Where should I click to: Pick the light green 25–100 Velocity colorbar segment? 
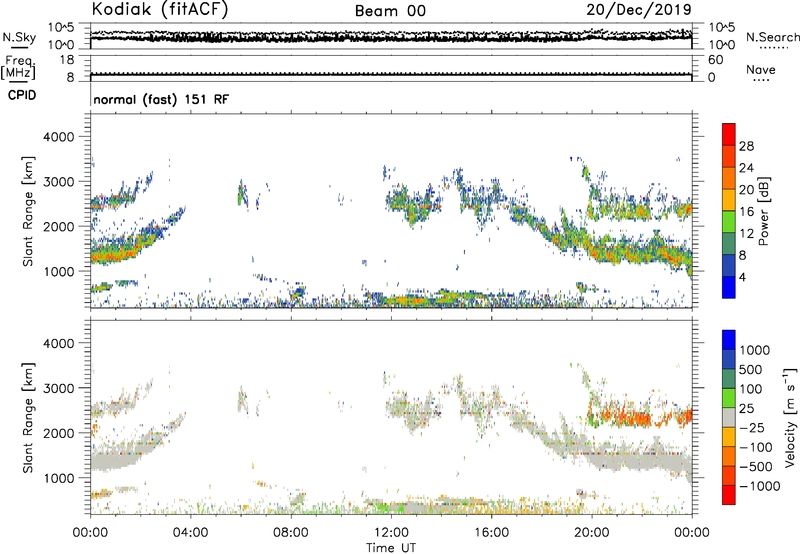pyautogui.click(x=729, y=398)
